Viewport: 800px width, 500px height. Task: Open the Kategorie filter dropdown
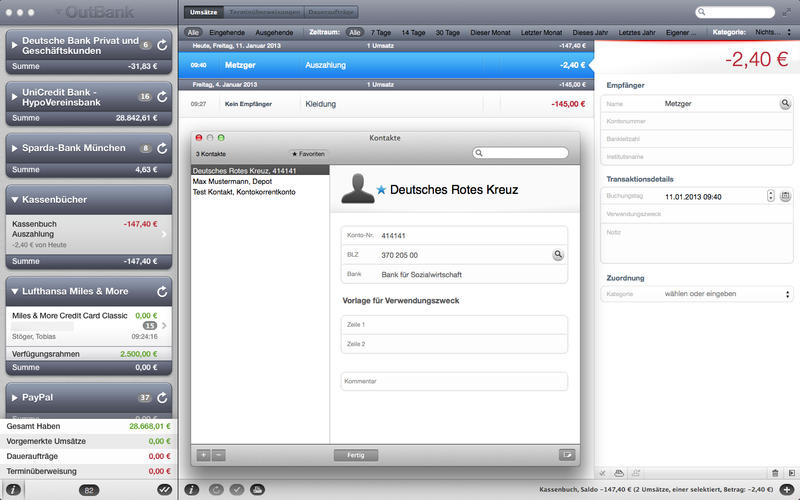point(773,32)
